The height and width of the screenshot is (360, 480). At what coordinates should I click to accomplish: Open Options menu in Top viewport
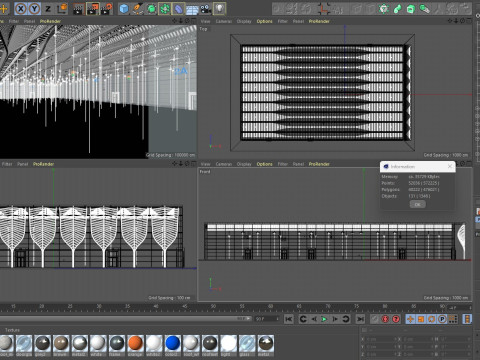click(264, 21)
